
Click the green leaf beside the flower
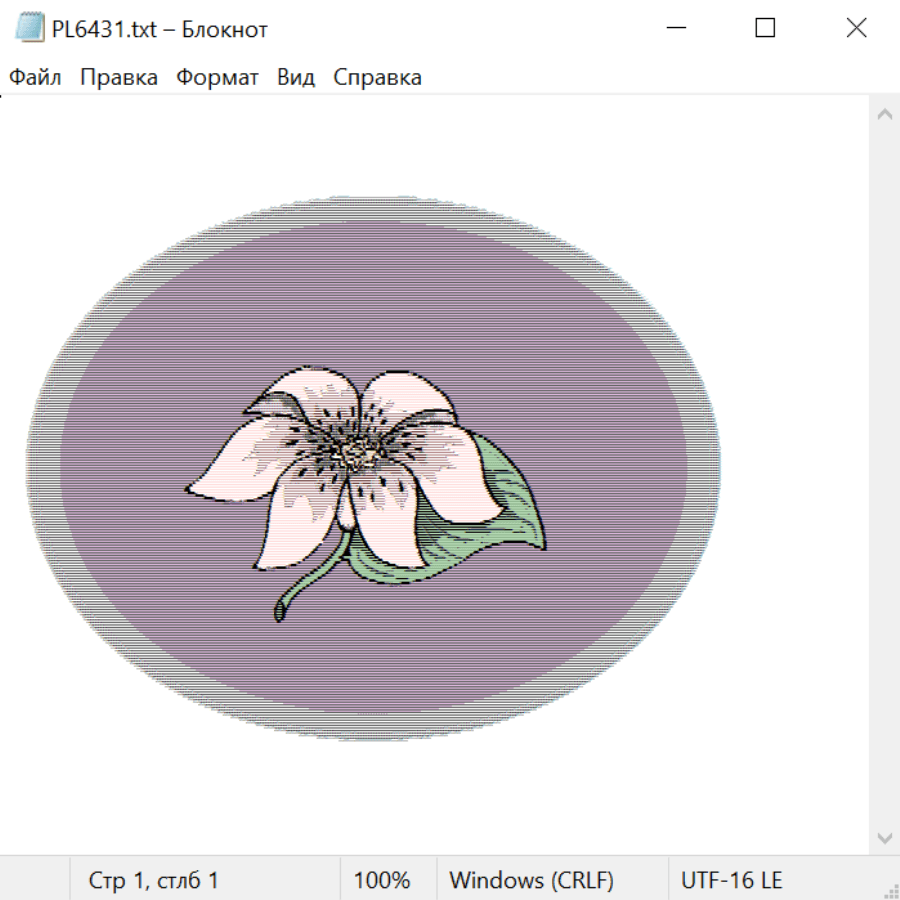500,520
